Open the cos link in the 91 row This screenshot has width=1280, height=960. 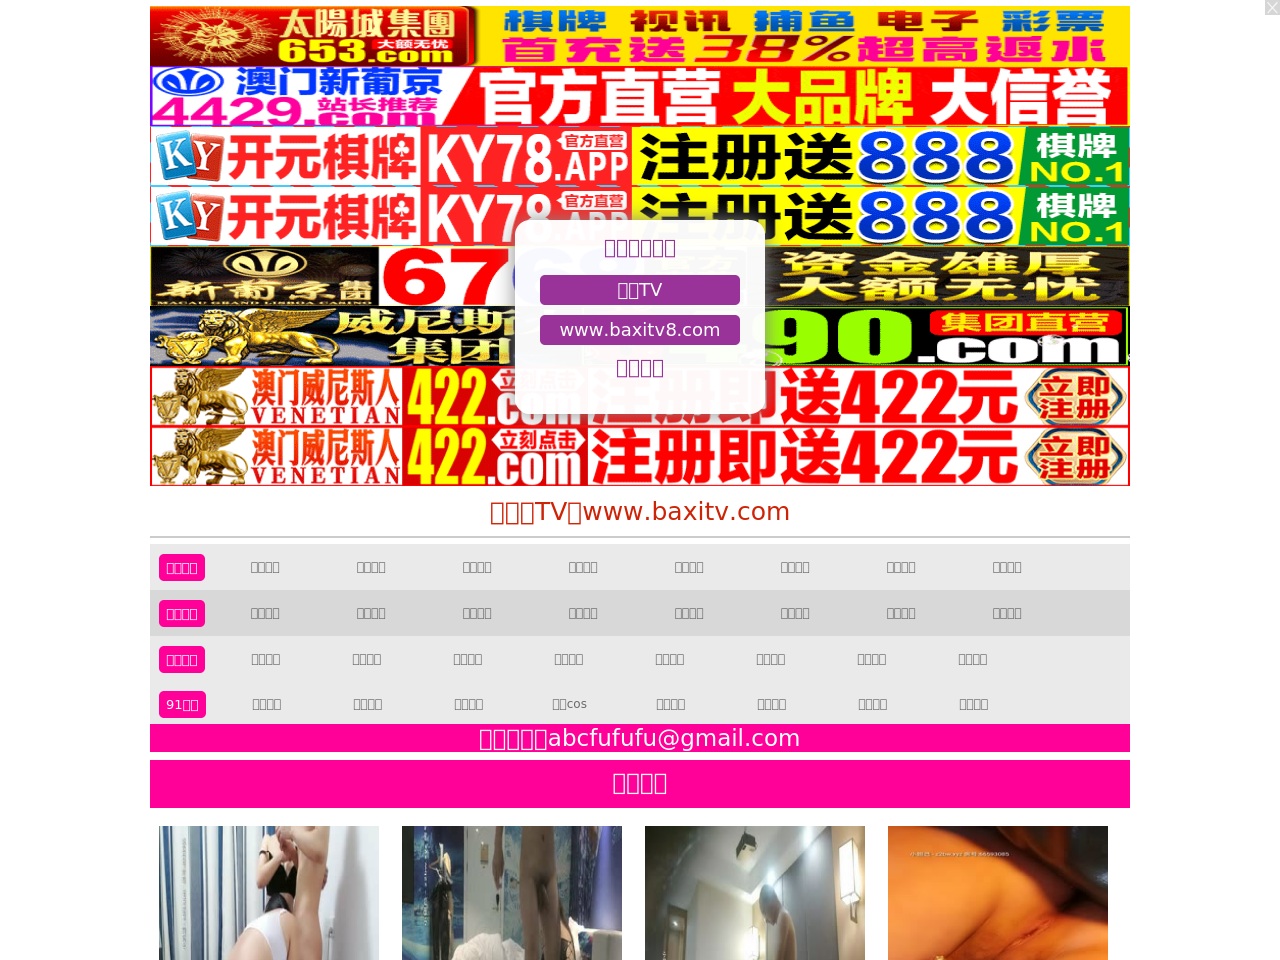point(569,704)
